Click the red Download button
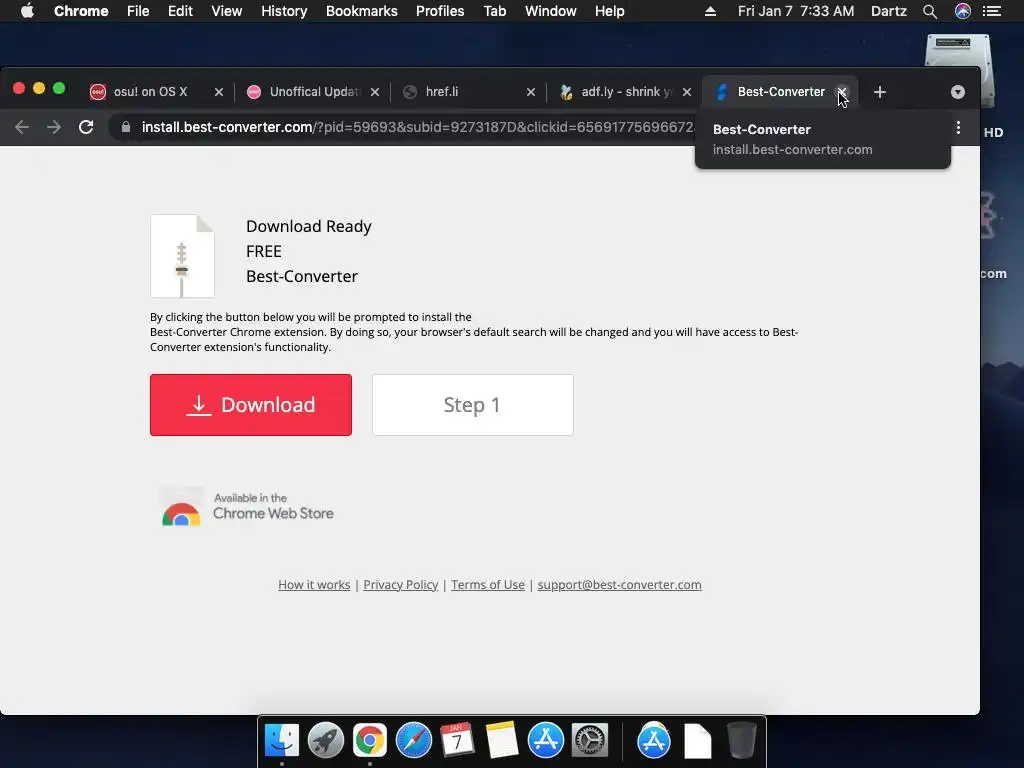 coord(251,405)
